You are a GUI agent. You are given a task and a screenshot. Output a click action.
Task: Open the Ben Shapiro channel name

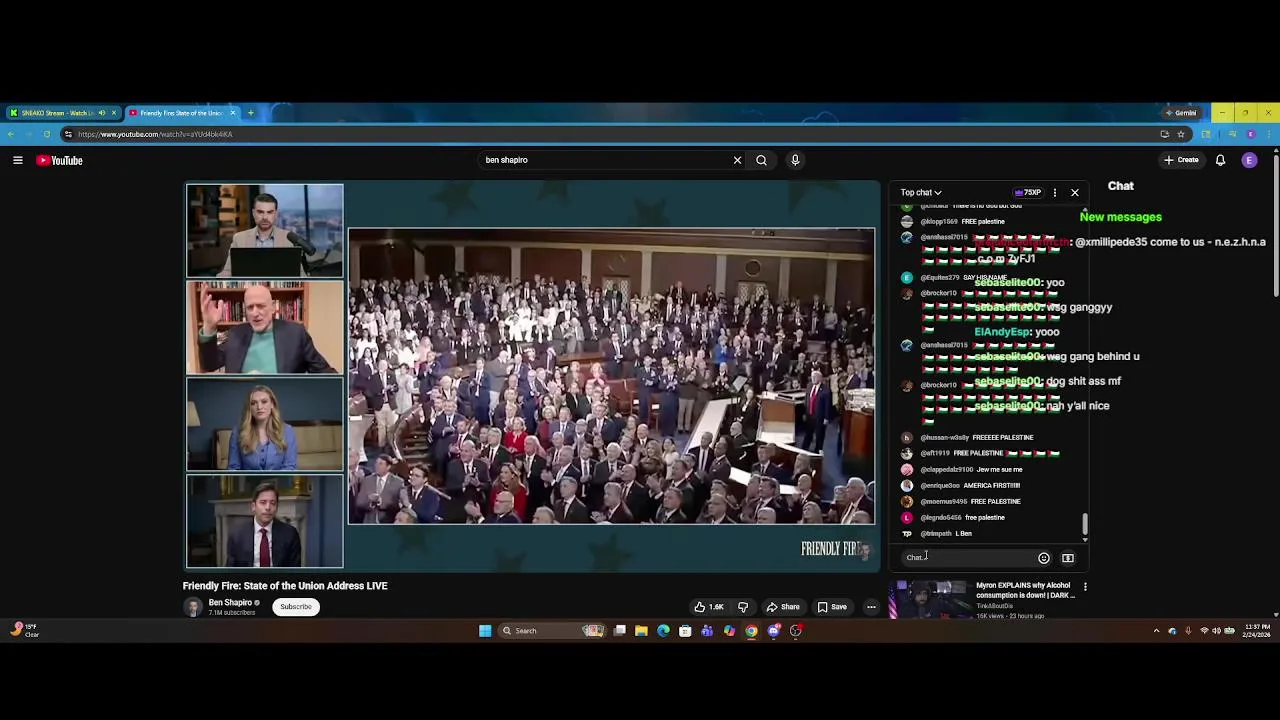(230, 603)
